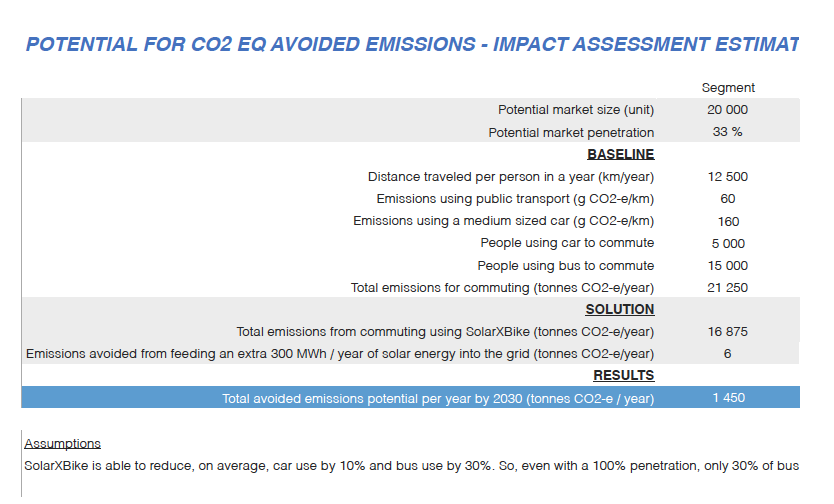
Task: Click the "Total avoided emissions potential" row label
Action: [438, 398]
